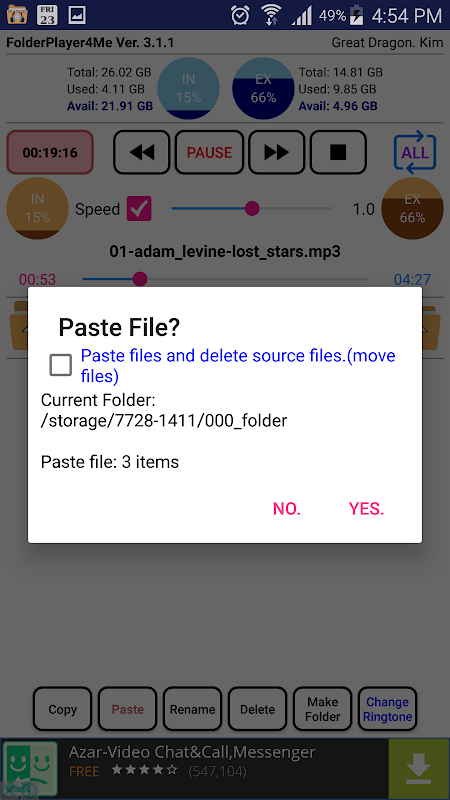
Task: Tap the blue EX 66% storage indicator
Action: coord(263,88)
